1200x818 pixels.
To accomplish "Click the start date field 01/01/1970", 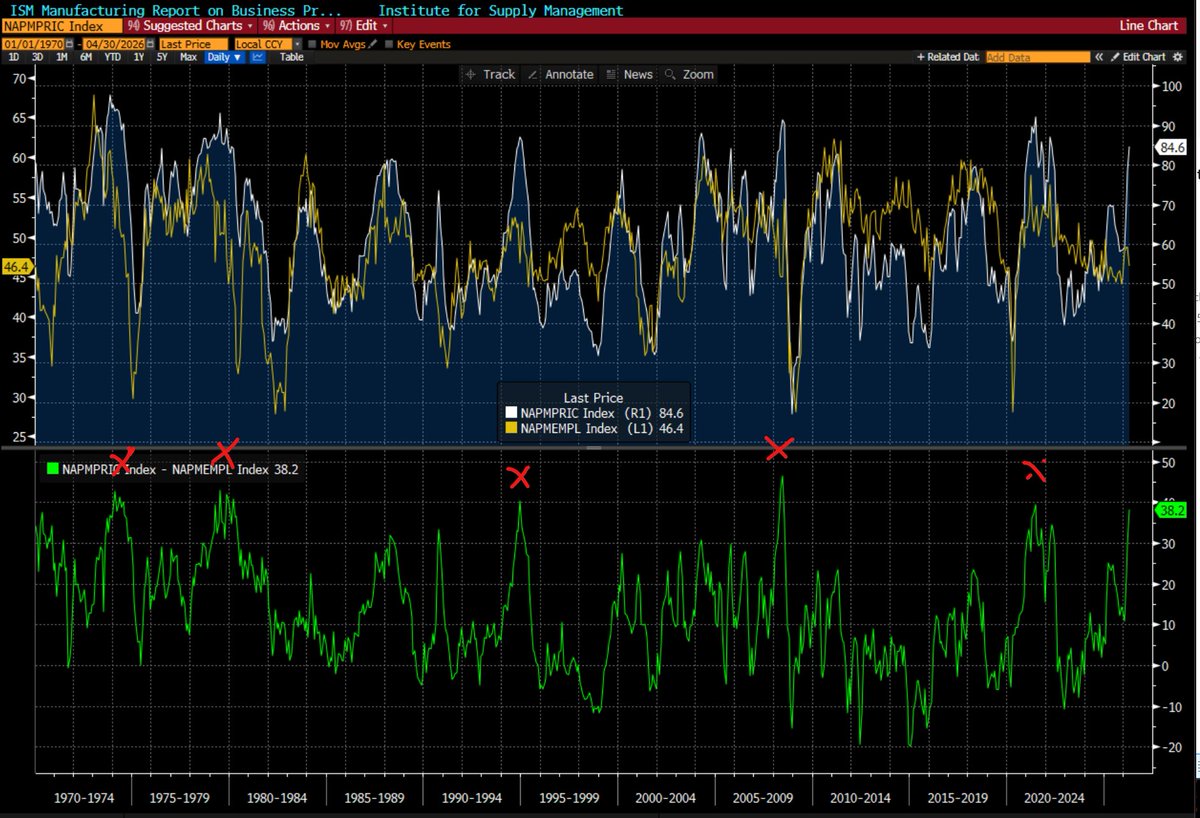I will pyautogui.click(x=32, y=44).
